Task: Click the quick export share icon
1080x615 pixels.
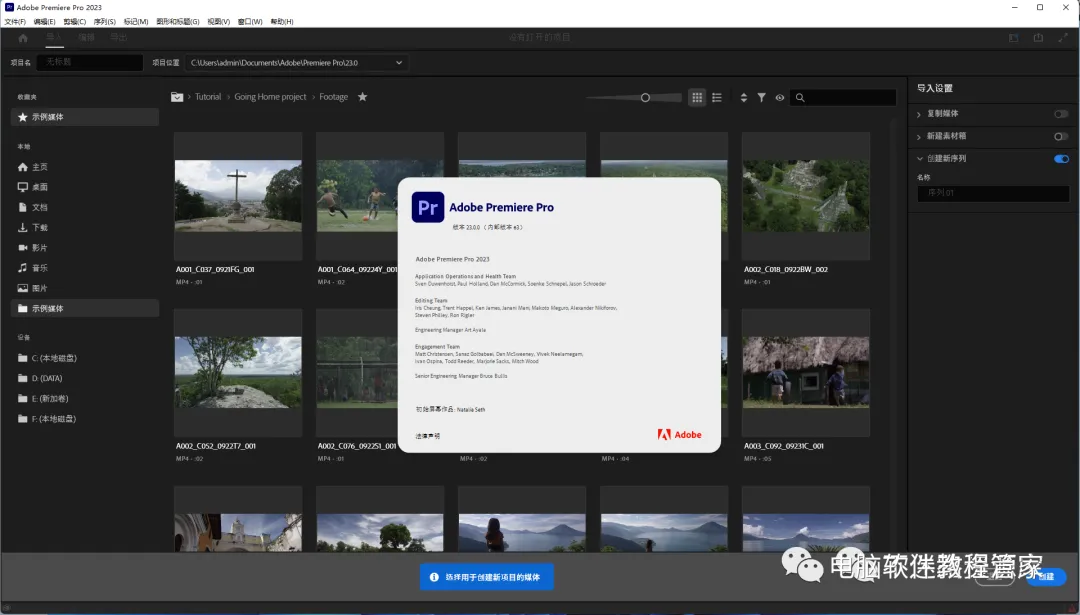Action: (1038, 38)
